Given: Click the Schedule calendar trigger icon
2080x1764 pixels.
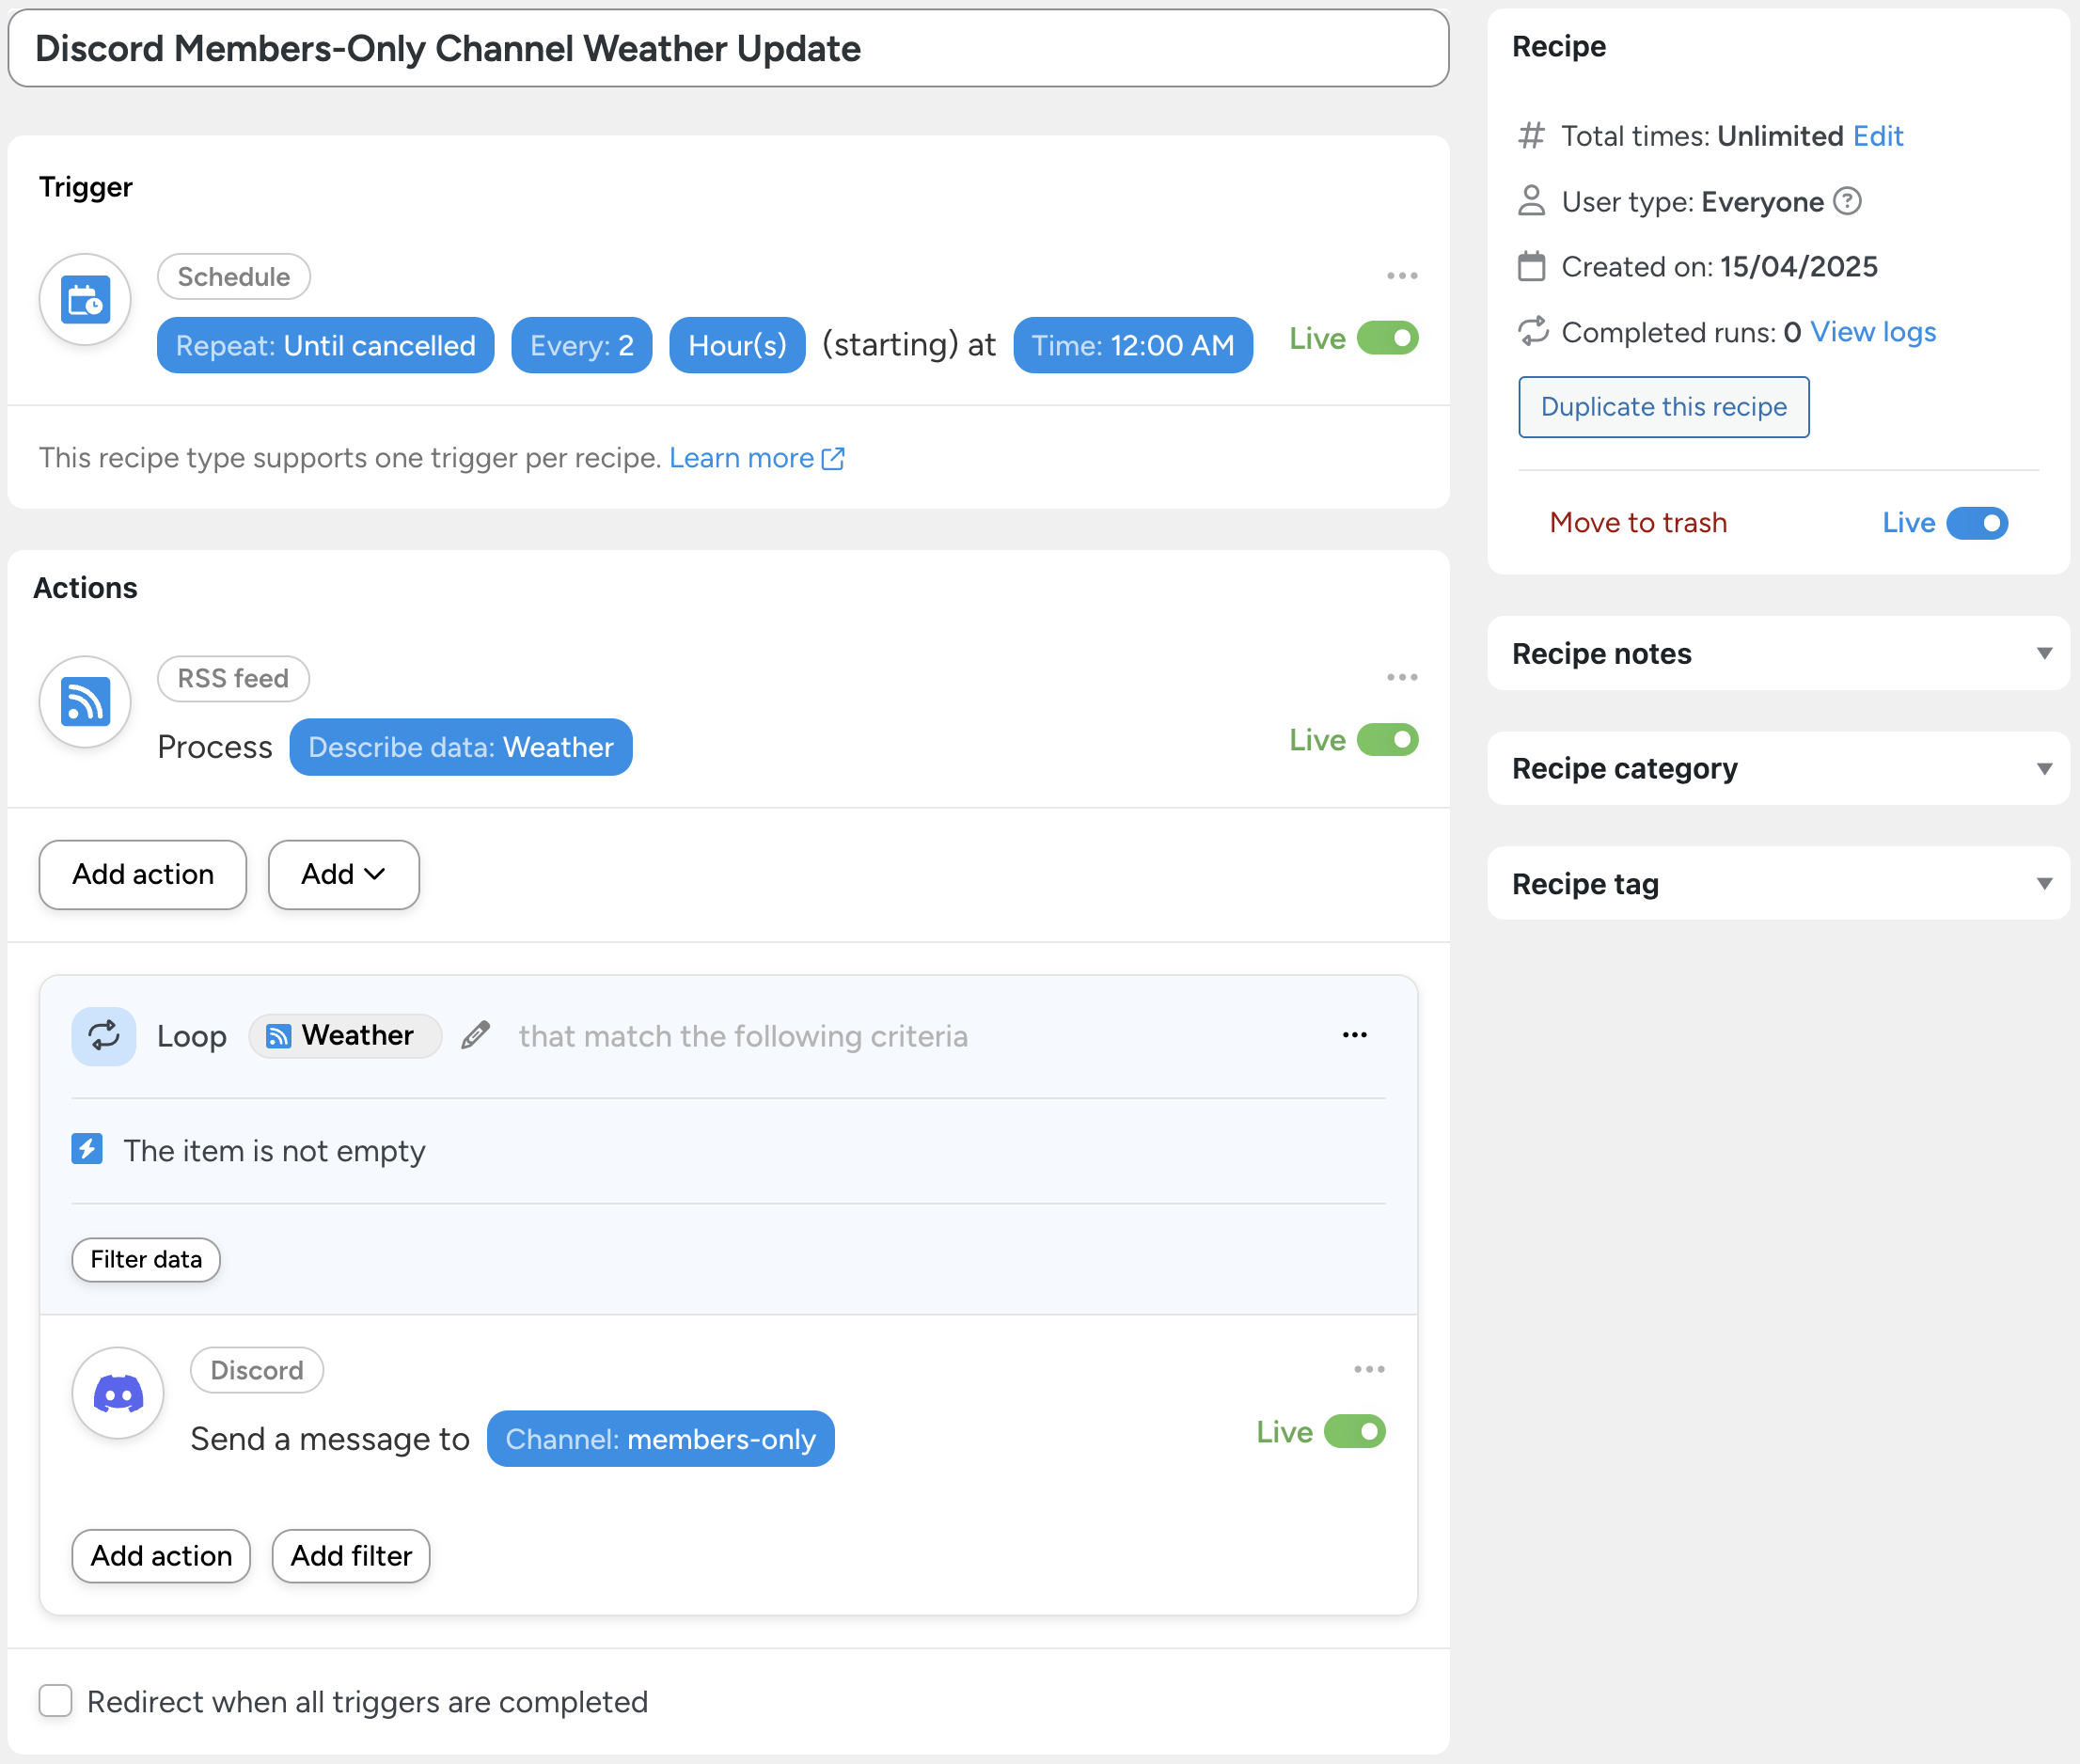Looking at the screenshot, I should click(x=85, y=299).
